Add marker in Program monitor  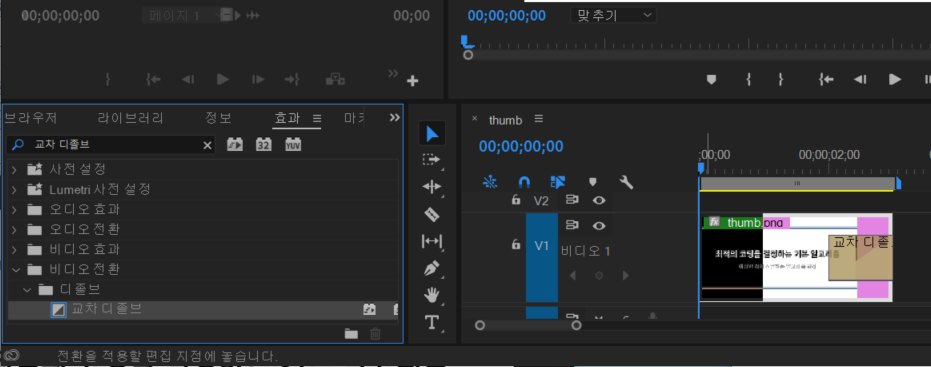(x=711, y=79)
